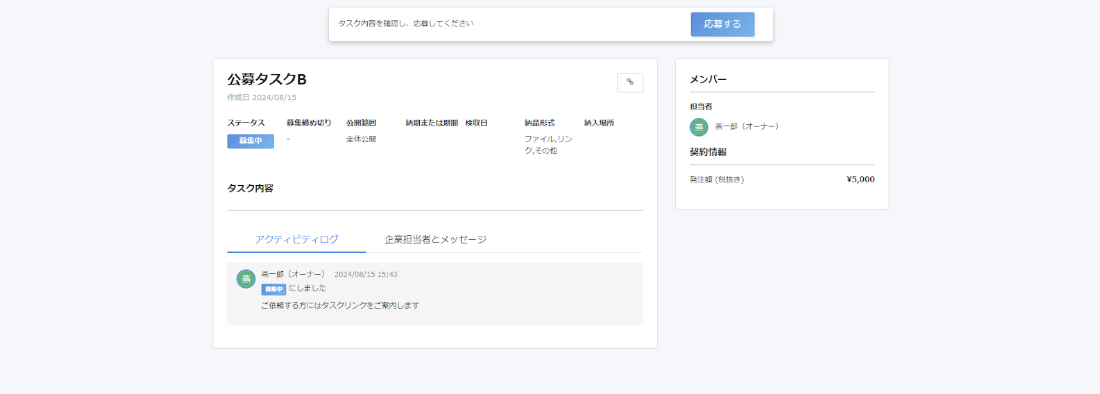Image resolution: width=1100 pixels, height=394 pixels.
Task: Click the owner name in the activity log entry
Action: pos(293,274)
